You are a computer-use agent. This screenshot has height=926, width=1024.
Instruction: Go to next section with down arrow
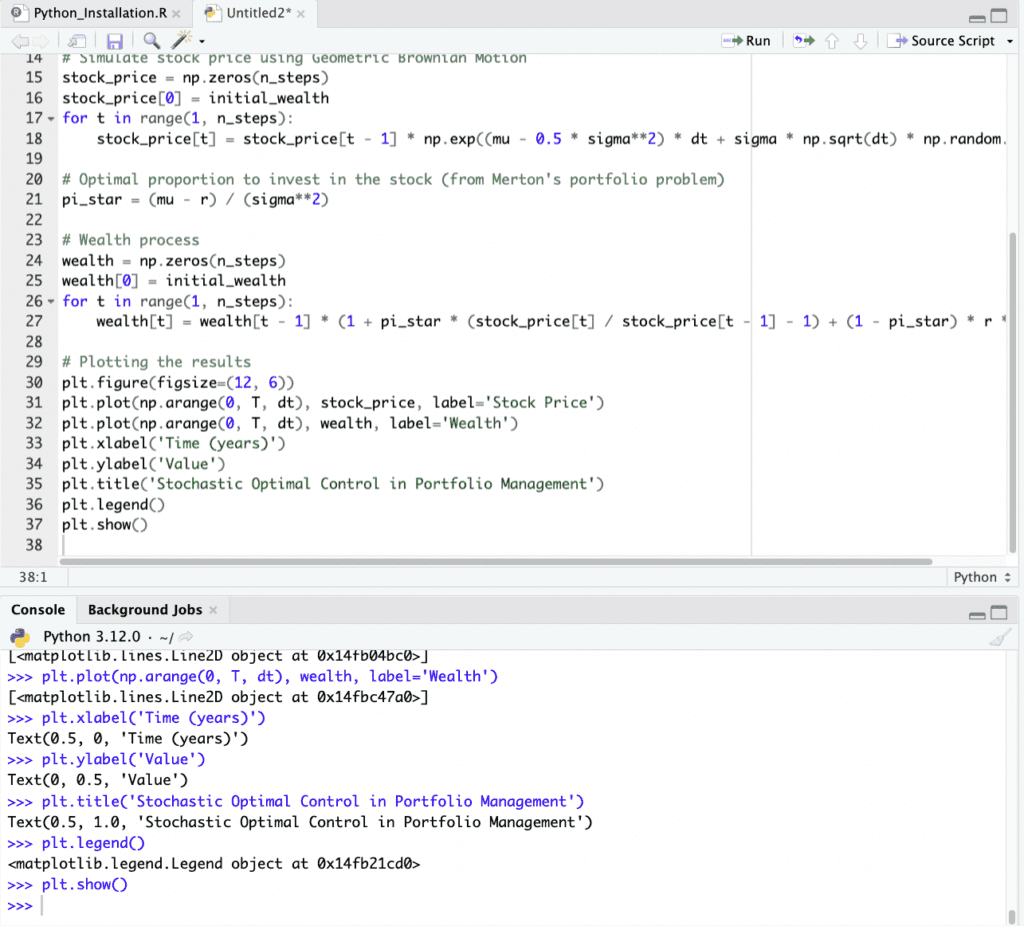tap(860, 41)
